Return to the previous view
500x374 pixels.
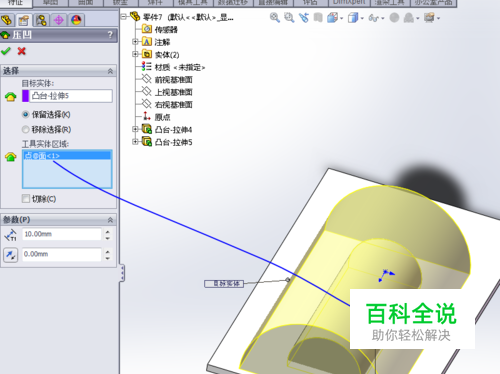click(304, 17)
